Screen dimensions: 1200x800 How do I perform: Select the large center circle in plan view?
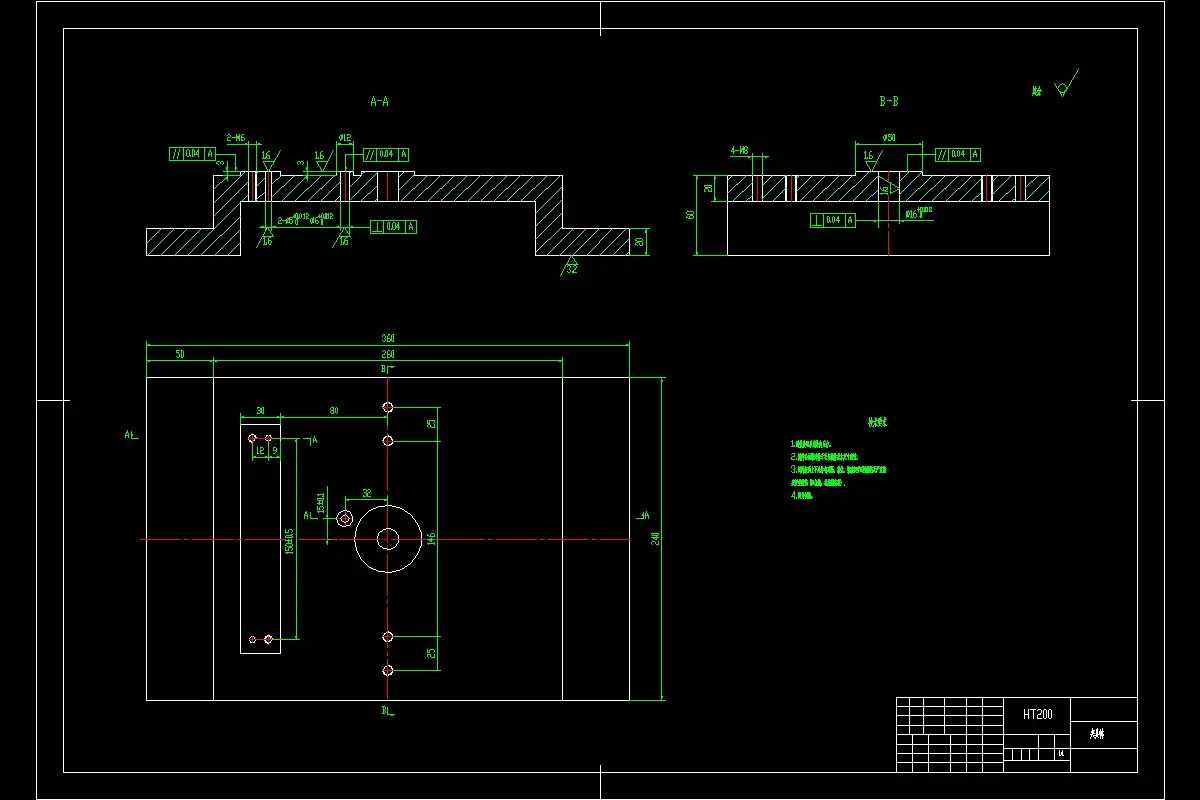point(387,539)
